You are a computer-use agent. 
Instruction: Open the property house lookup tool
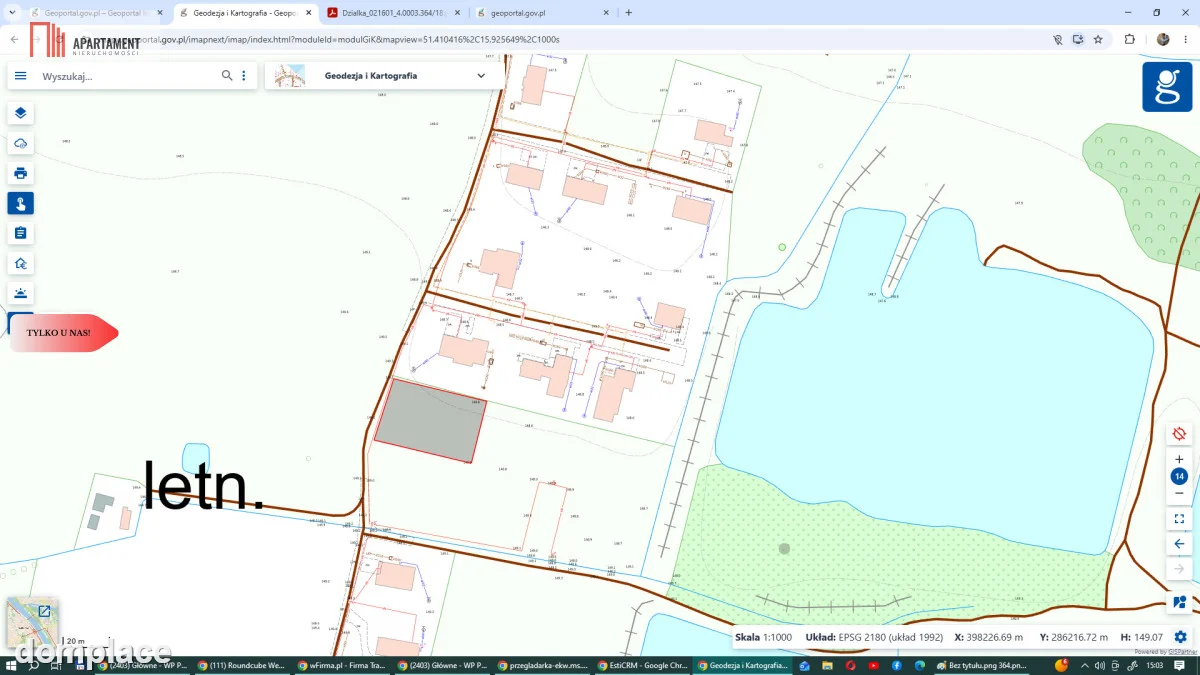pos(20,263)
